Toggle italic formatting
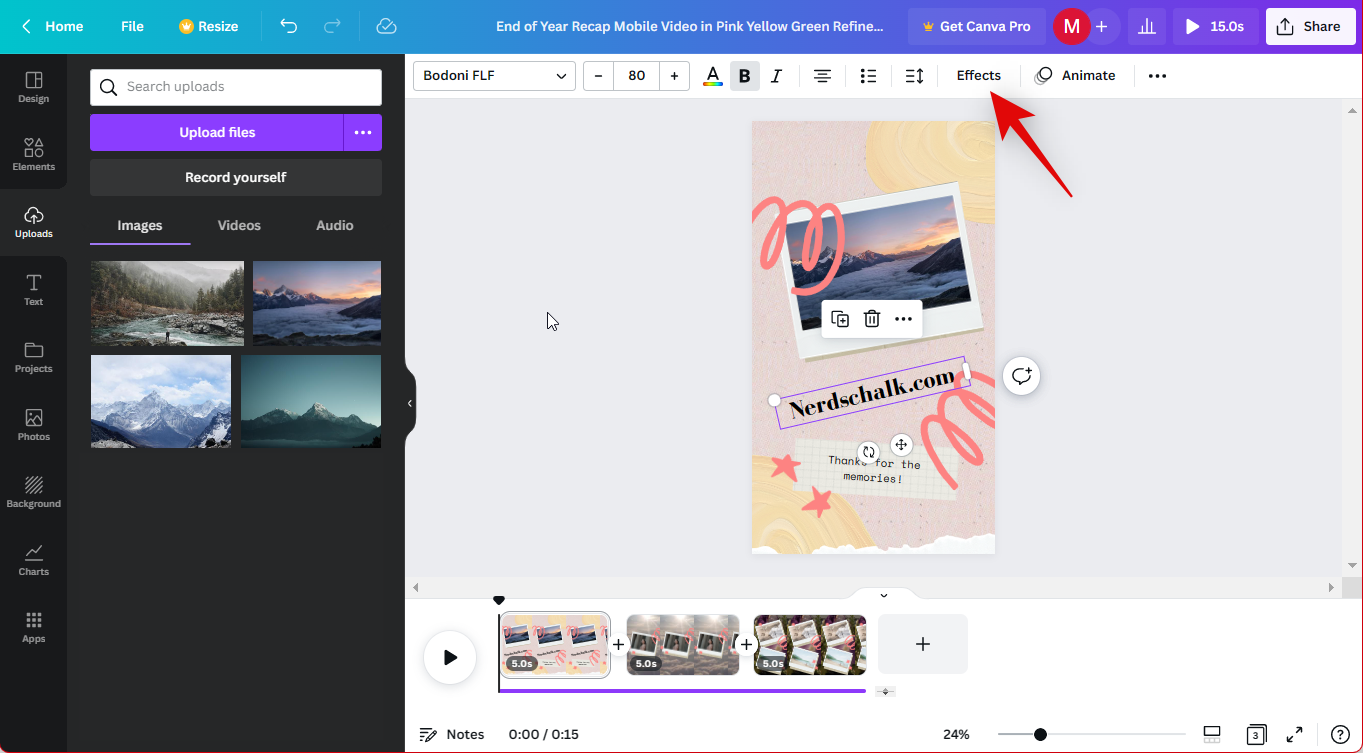Viewport: 1363px width, 753px height. [x=777, y=76]
